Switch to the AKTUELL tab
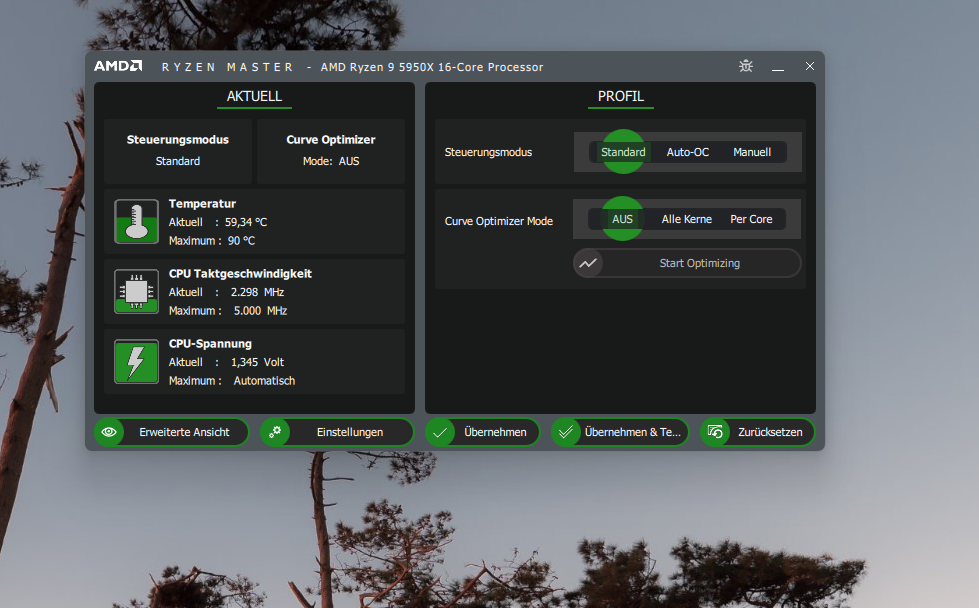Image resolution: width=979 pixels, height=608 pixels. point(254,97)
